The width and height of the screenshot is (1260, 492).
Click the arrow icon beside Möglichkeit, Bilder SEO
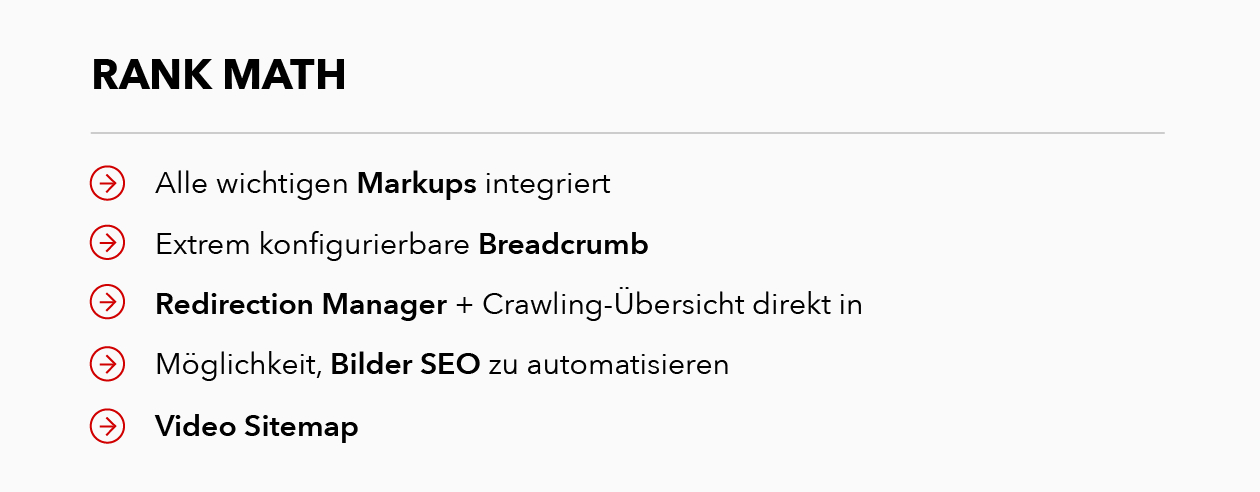tap(107, 365)
